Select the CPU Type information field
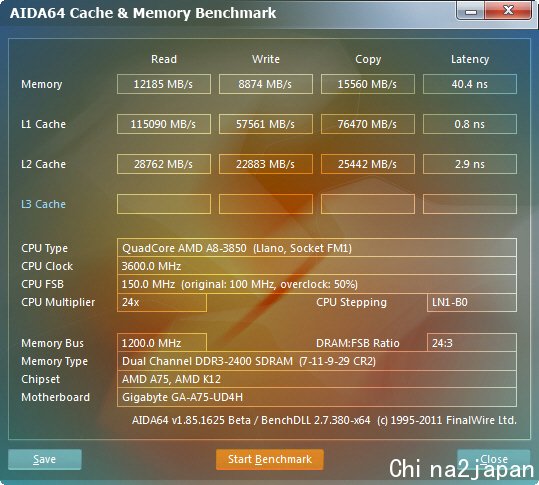This screenshot has width=539, height=485. [x=317, y=248]
